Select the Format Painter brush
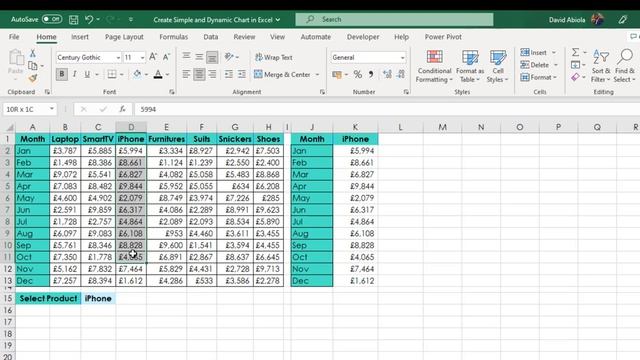640x360 pixels. 33,78
